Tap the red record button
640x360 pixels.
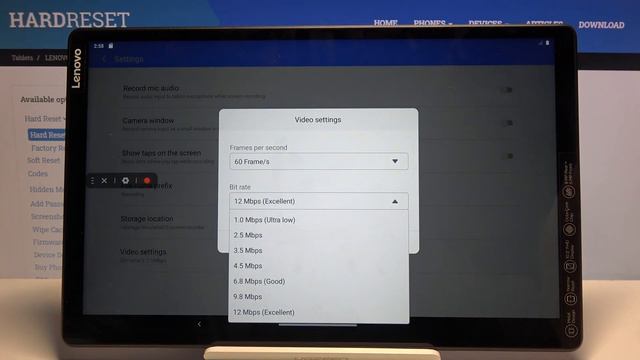147,180
